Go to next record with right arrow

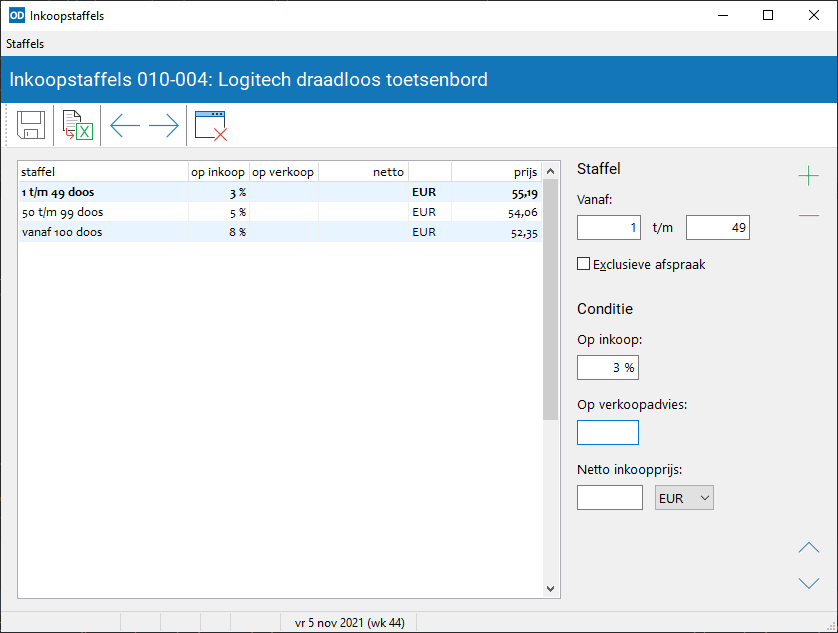click(164, 126)
